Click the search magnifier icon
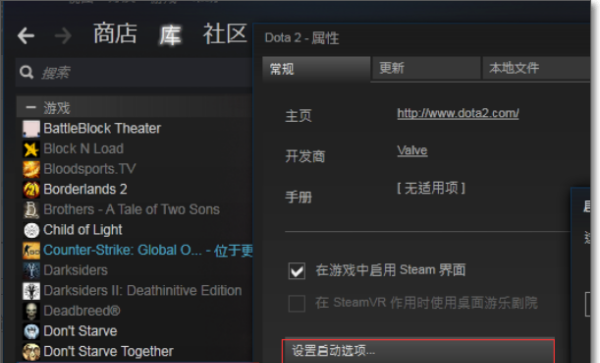 pos(26,72)
